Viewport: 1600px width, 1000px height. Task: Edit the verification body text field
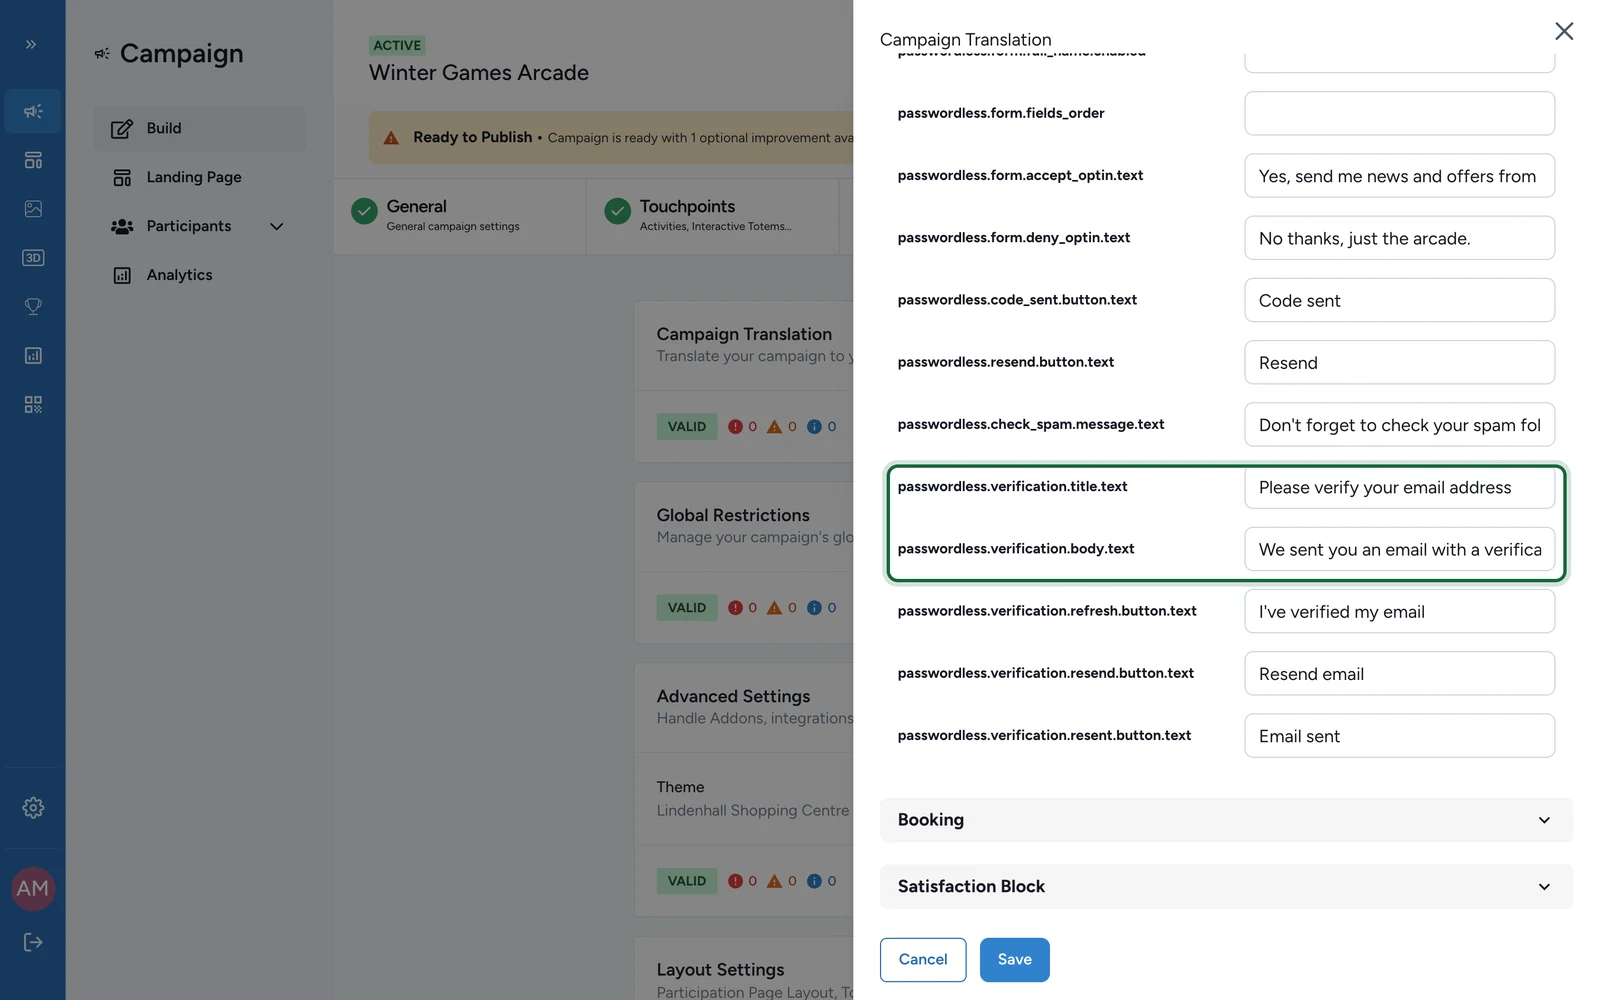(1399, 549)
